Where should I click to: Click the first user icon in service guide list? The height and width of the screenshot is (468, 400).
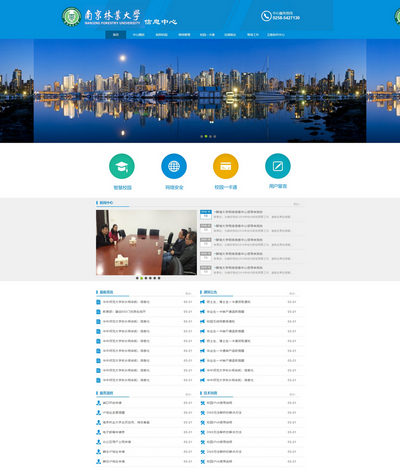(x=98, y=403)
